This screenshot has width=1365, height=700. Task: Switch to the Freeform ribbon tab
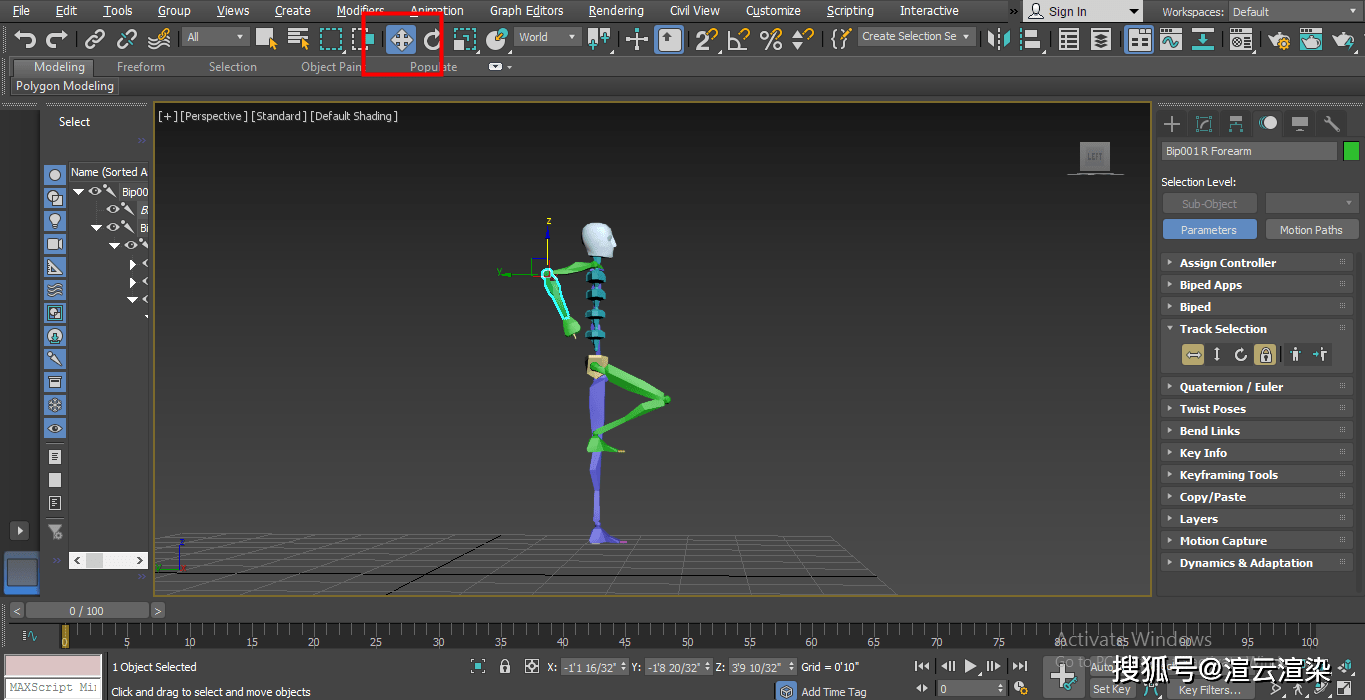point(140,67)
